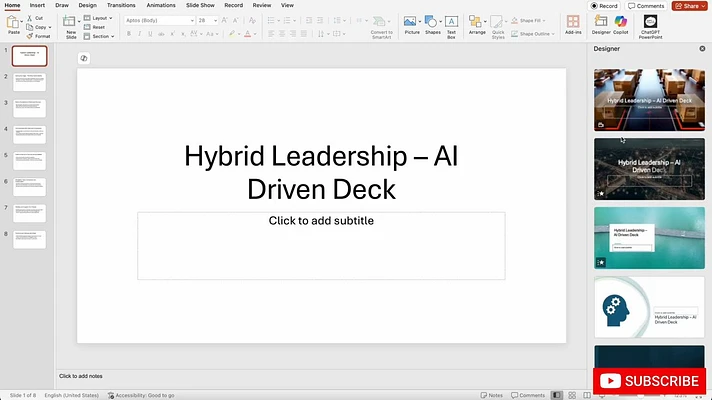Open the Design tab
The width and height of the screenshot is (712, 400).
coord(87,5)
